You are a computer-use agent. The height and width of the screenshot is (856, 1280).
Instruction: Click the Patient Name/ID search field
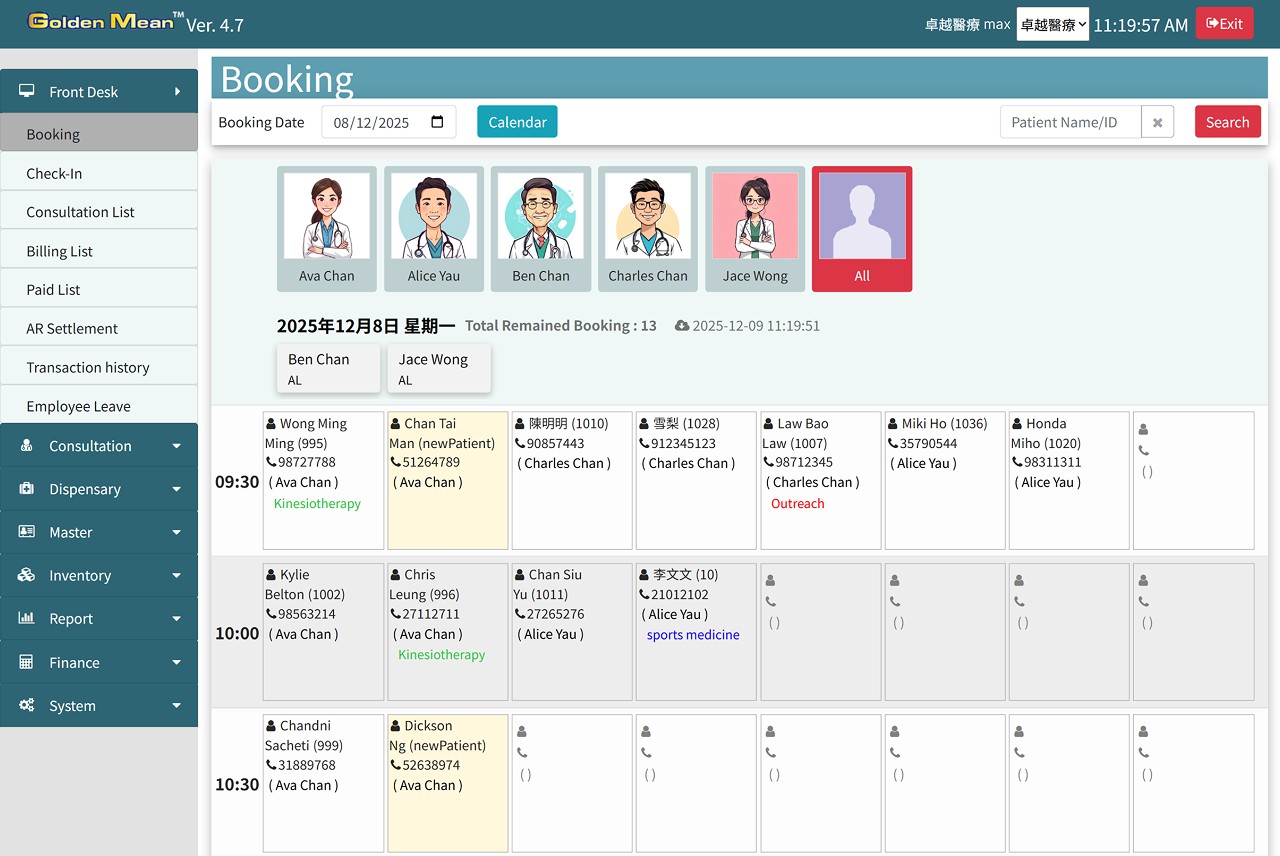1070,122
